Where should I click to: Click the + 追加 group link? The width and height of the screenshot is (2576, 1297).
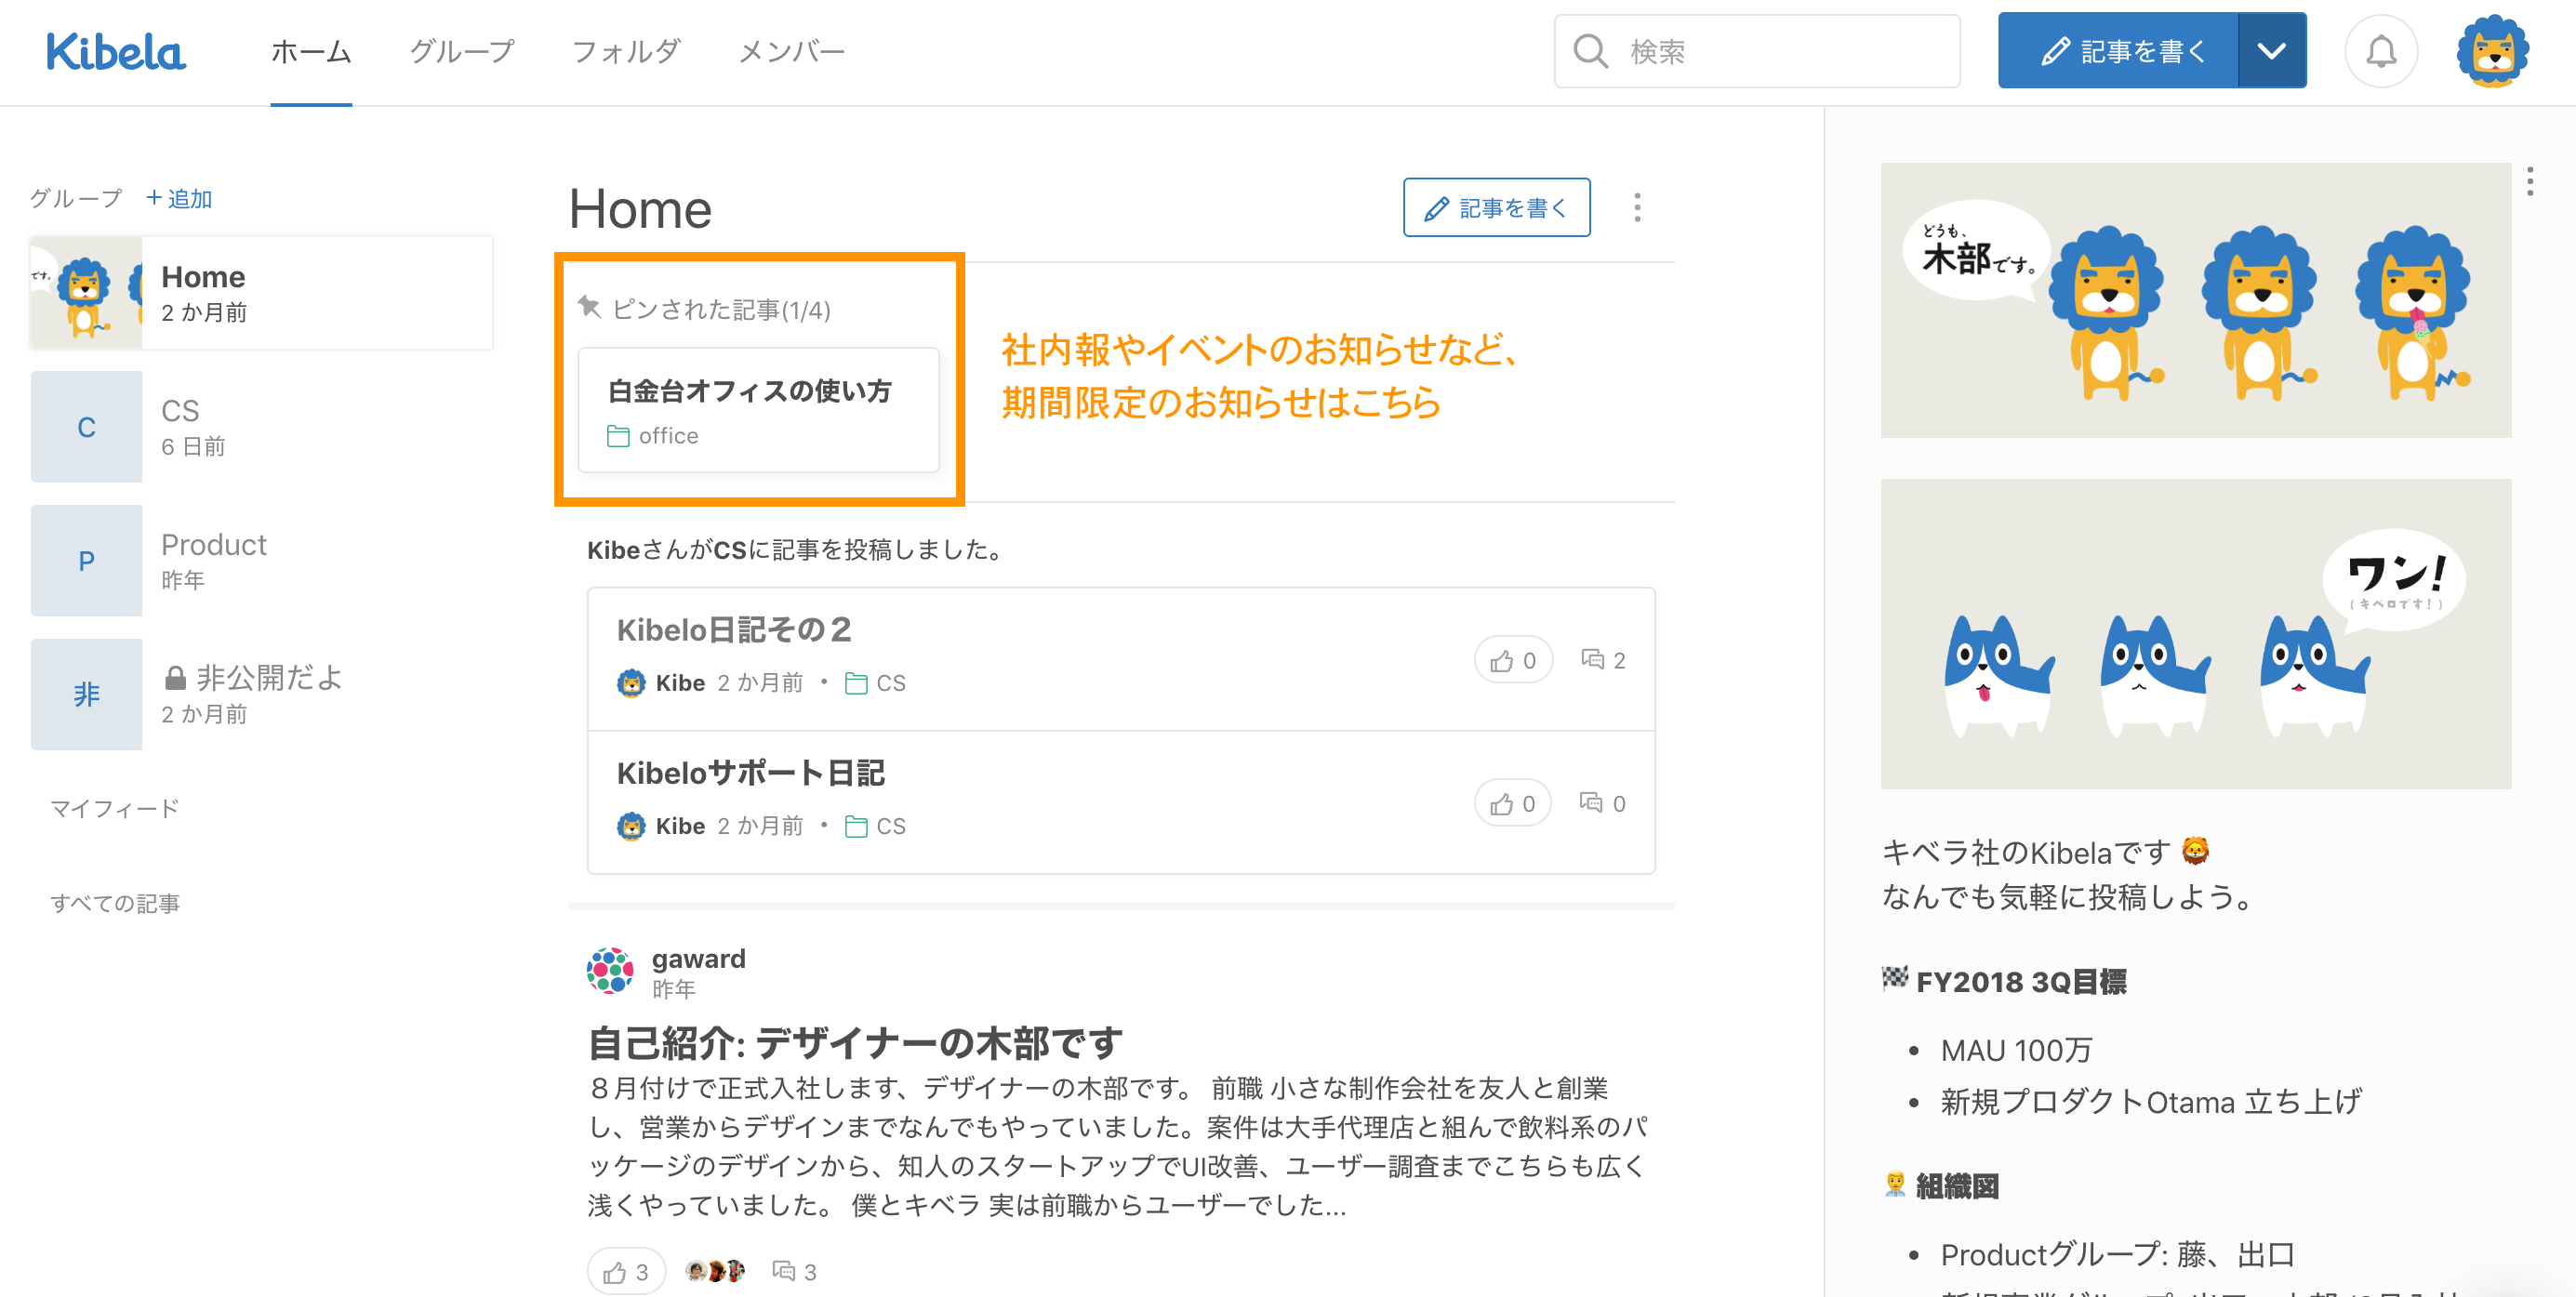[x=179, y=198]
